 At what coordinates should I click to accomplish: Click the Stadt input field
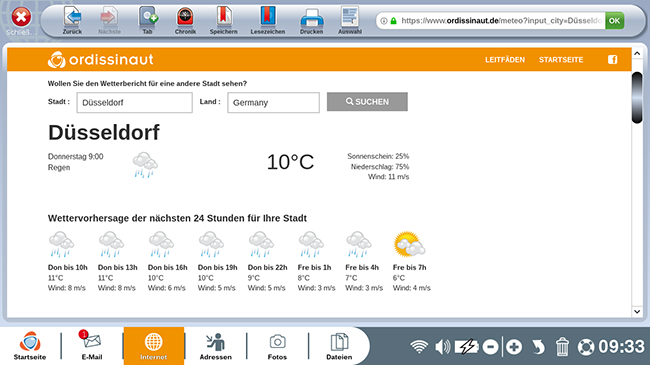pyautogui.click(x=134, y=102)
